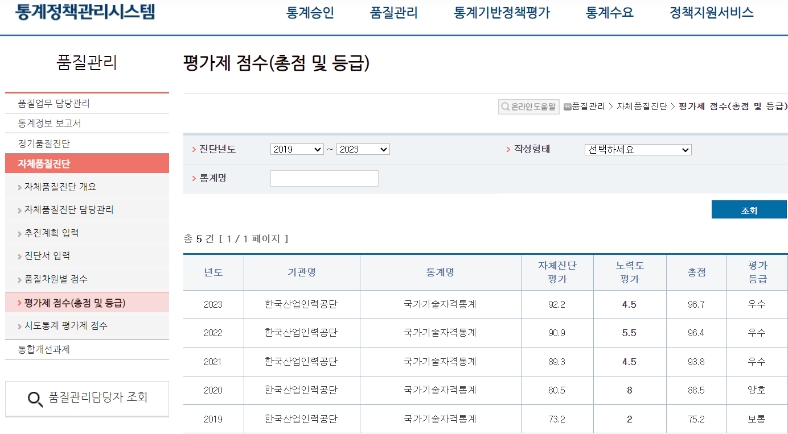Open 품질차원별 점수 sidebar item
Screen dimensions: 788x434
pos(55,279)
